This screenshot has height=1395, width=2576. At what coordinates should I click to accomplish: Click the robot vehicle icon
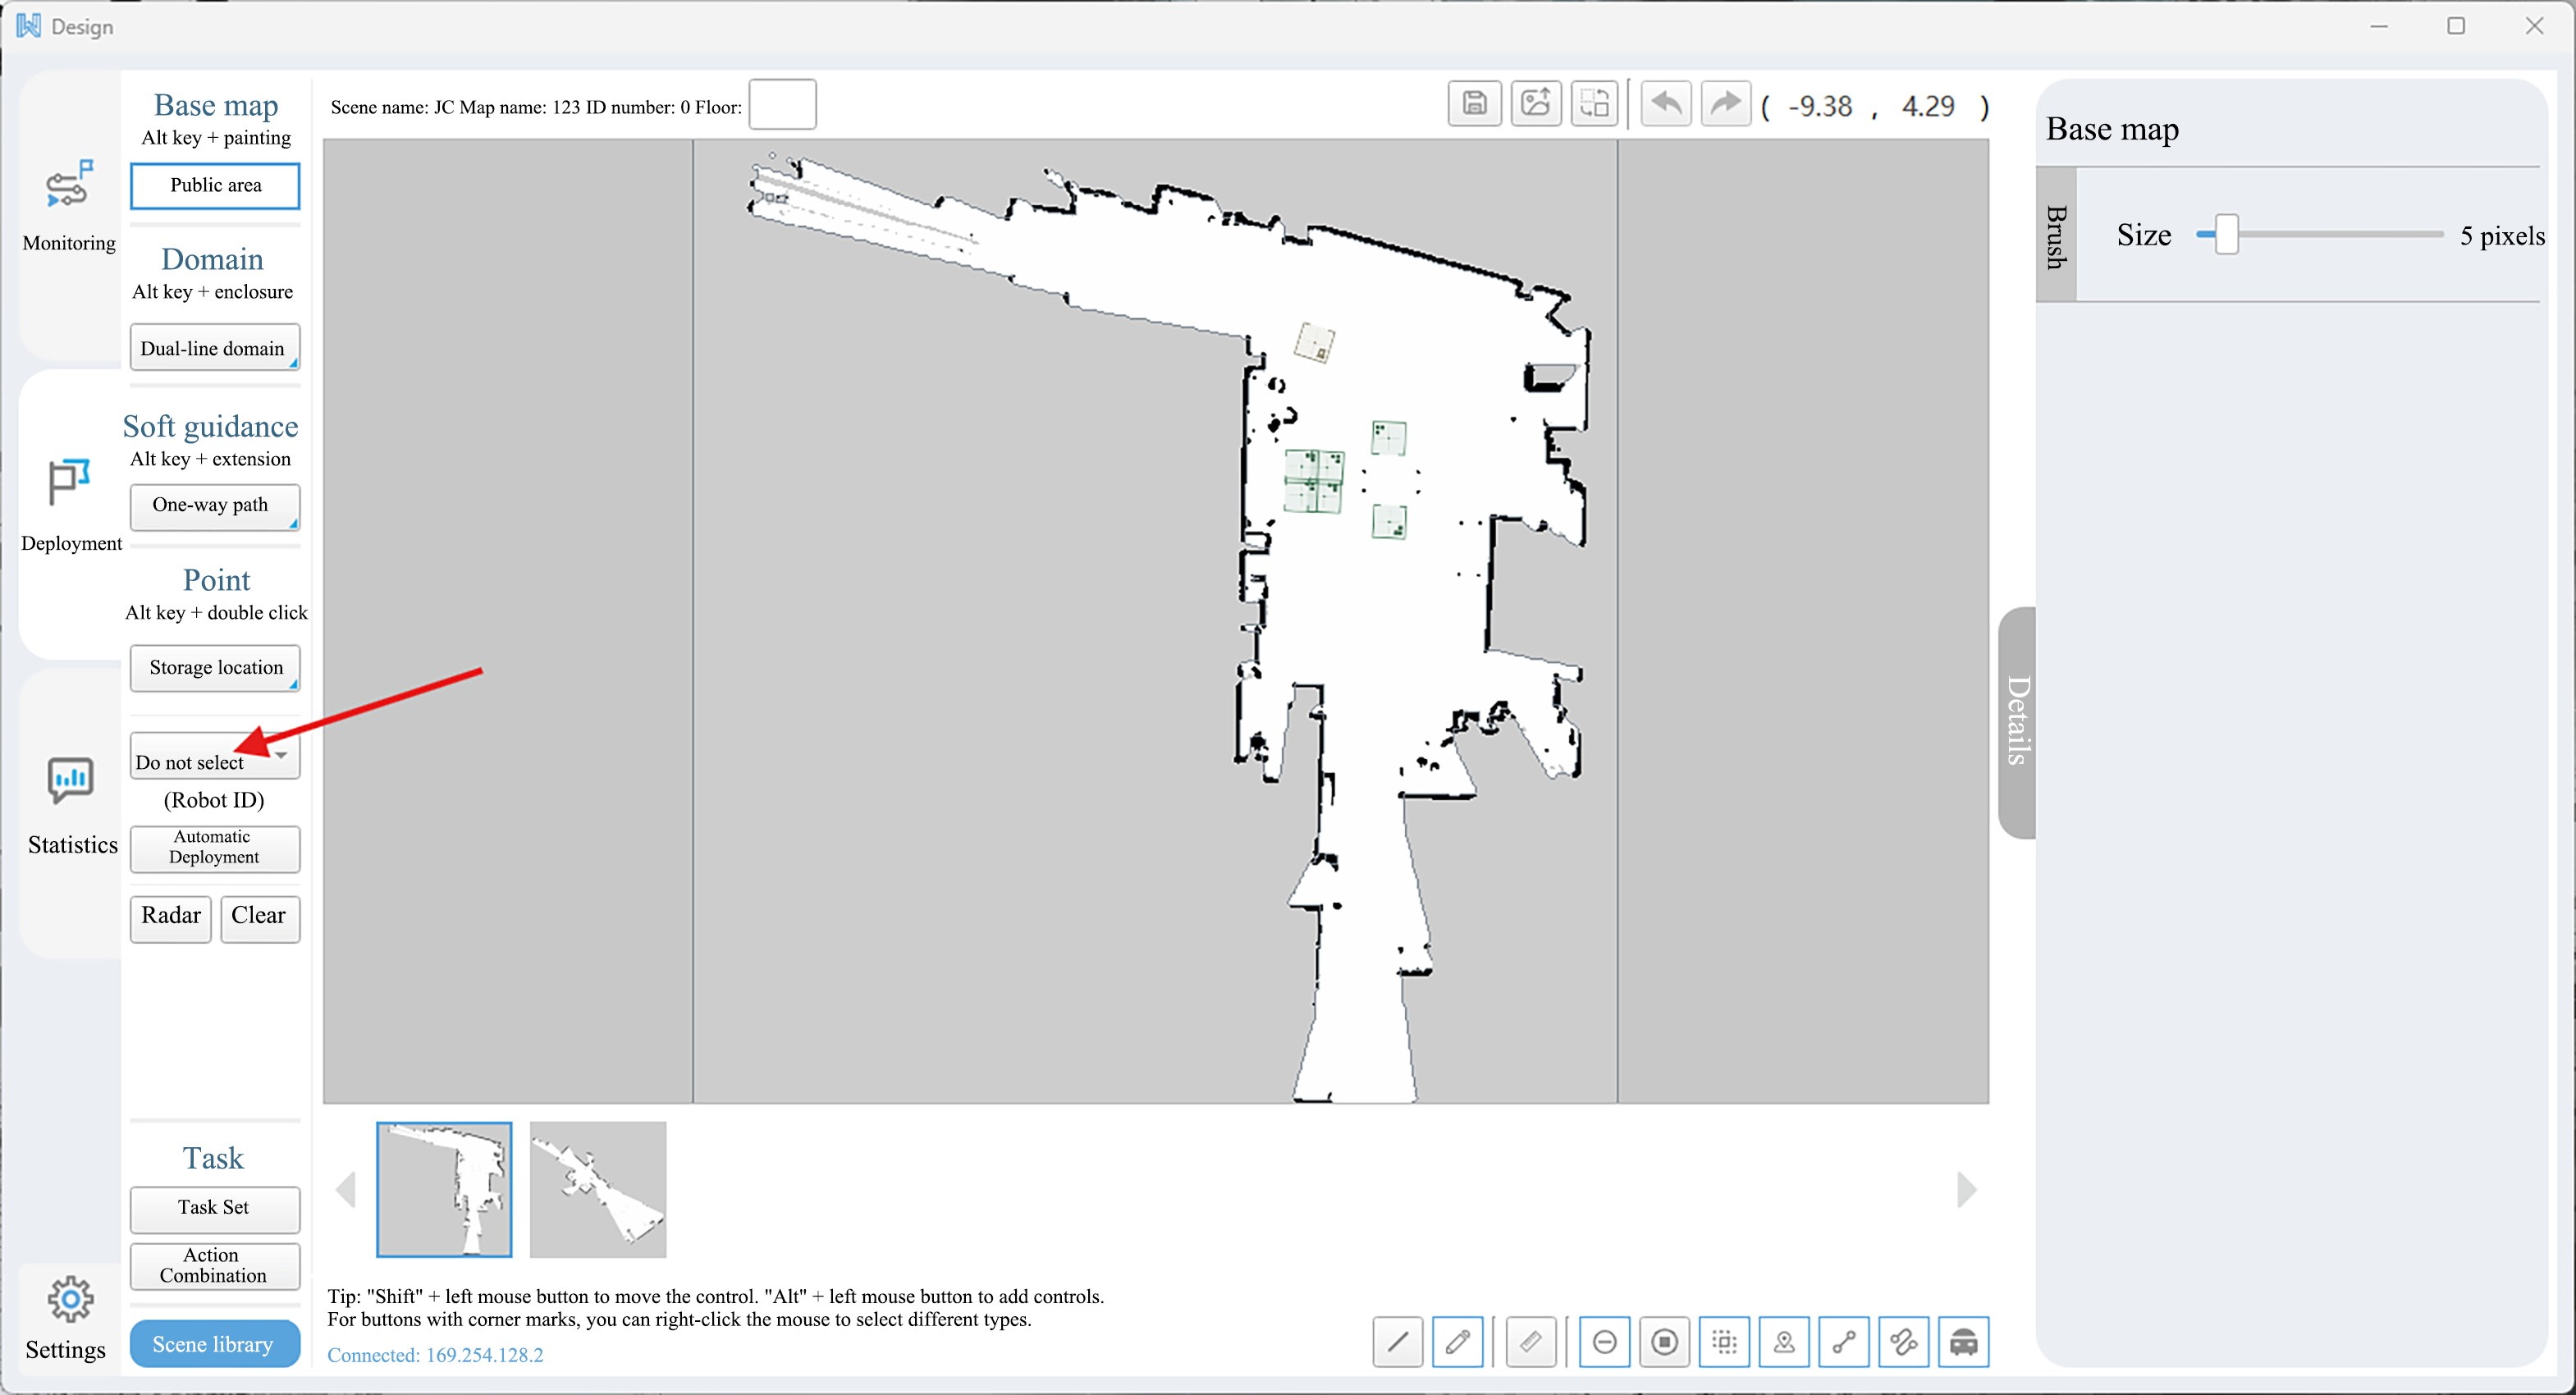click(1963, 1341)
